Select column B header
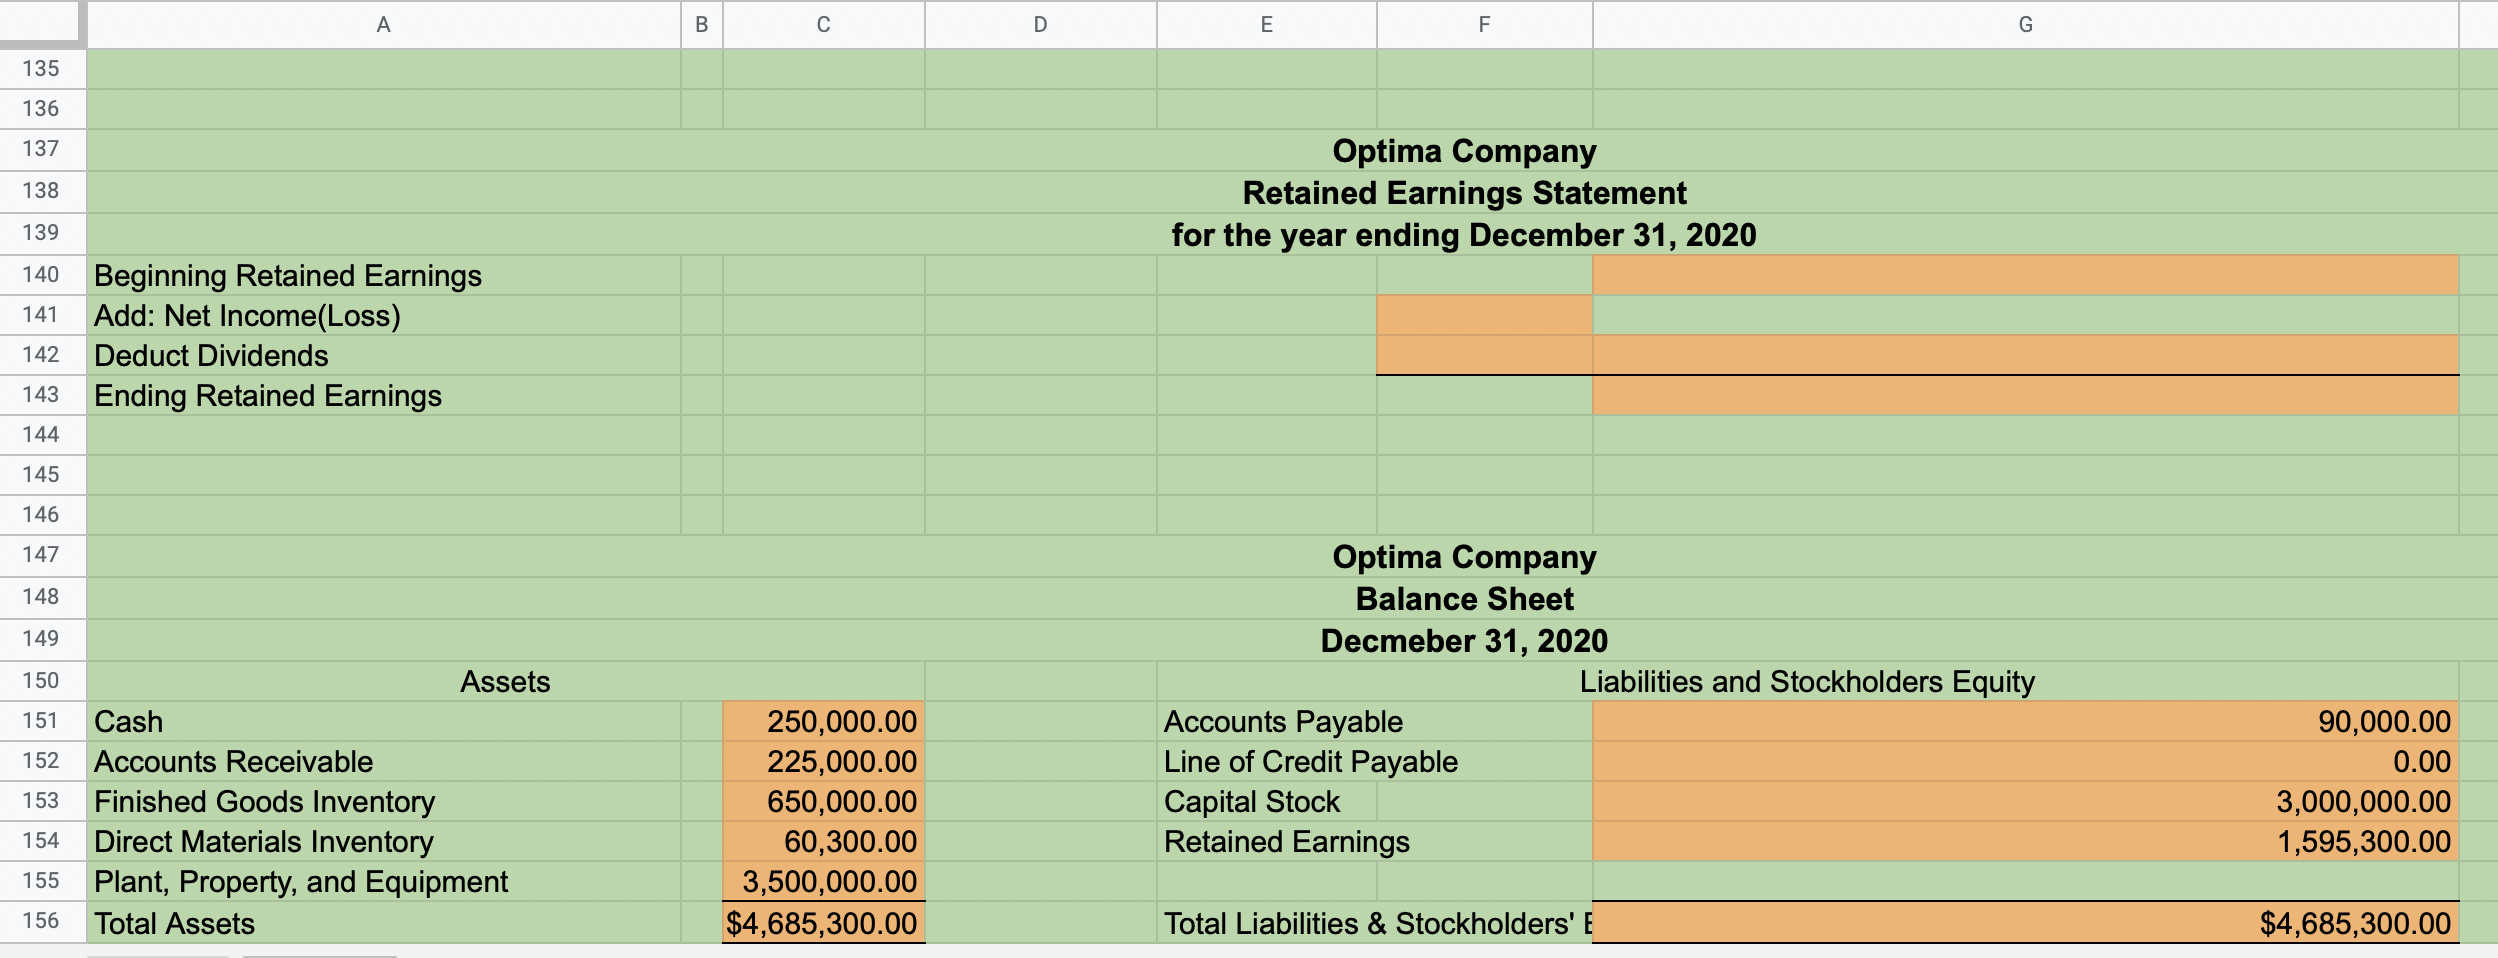 pos(702,24)
